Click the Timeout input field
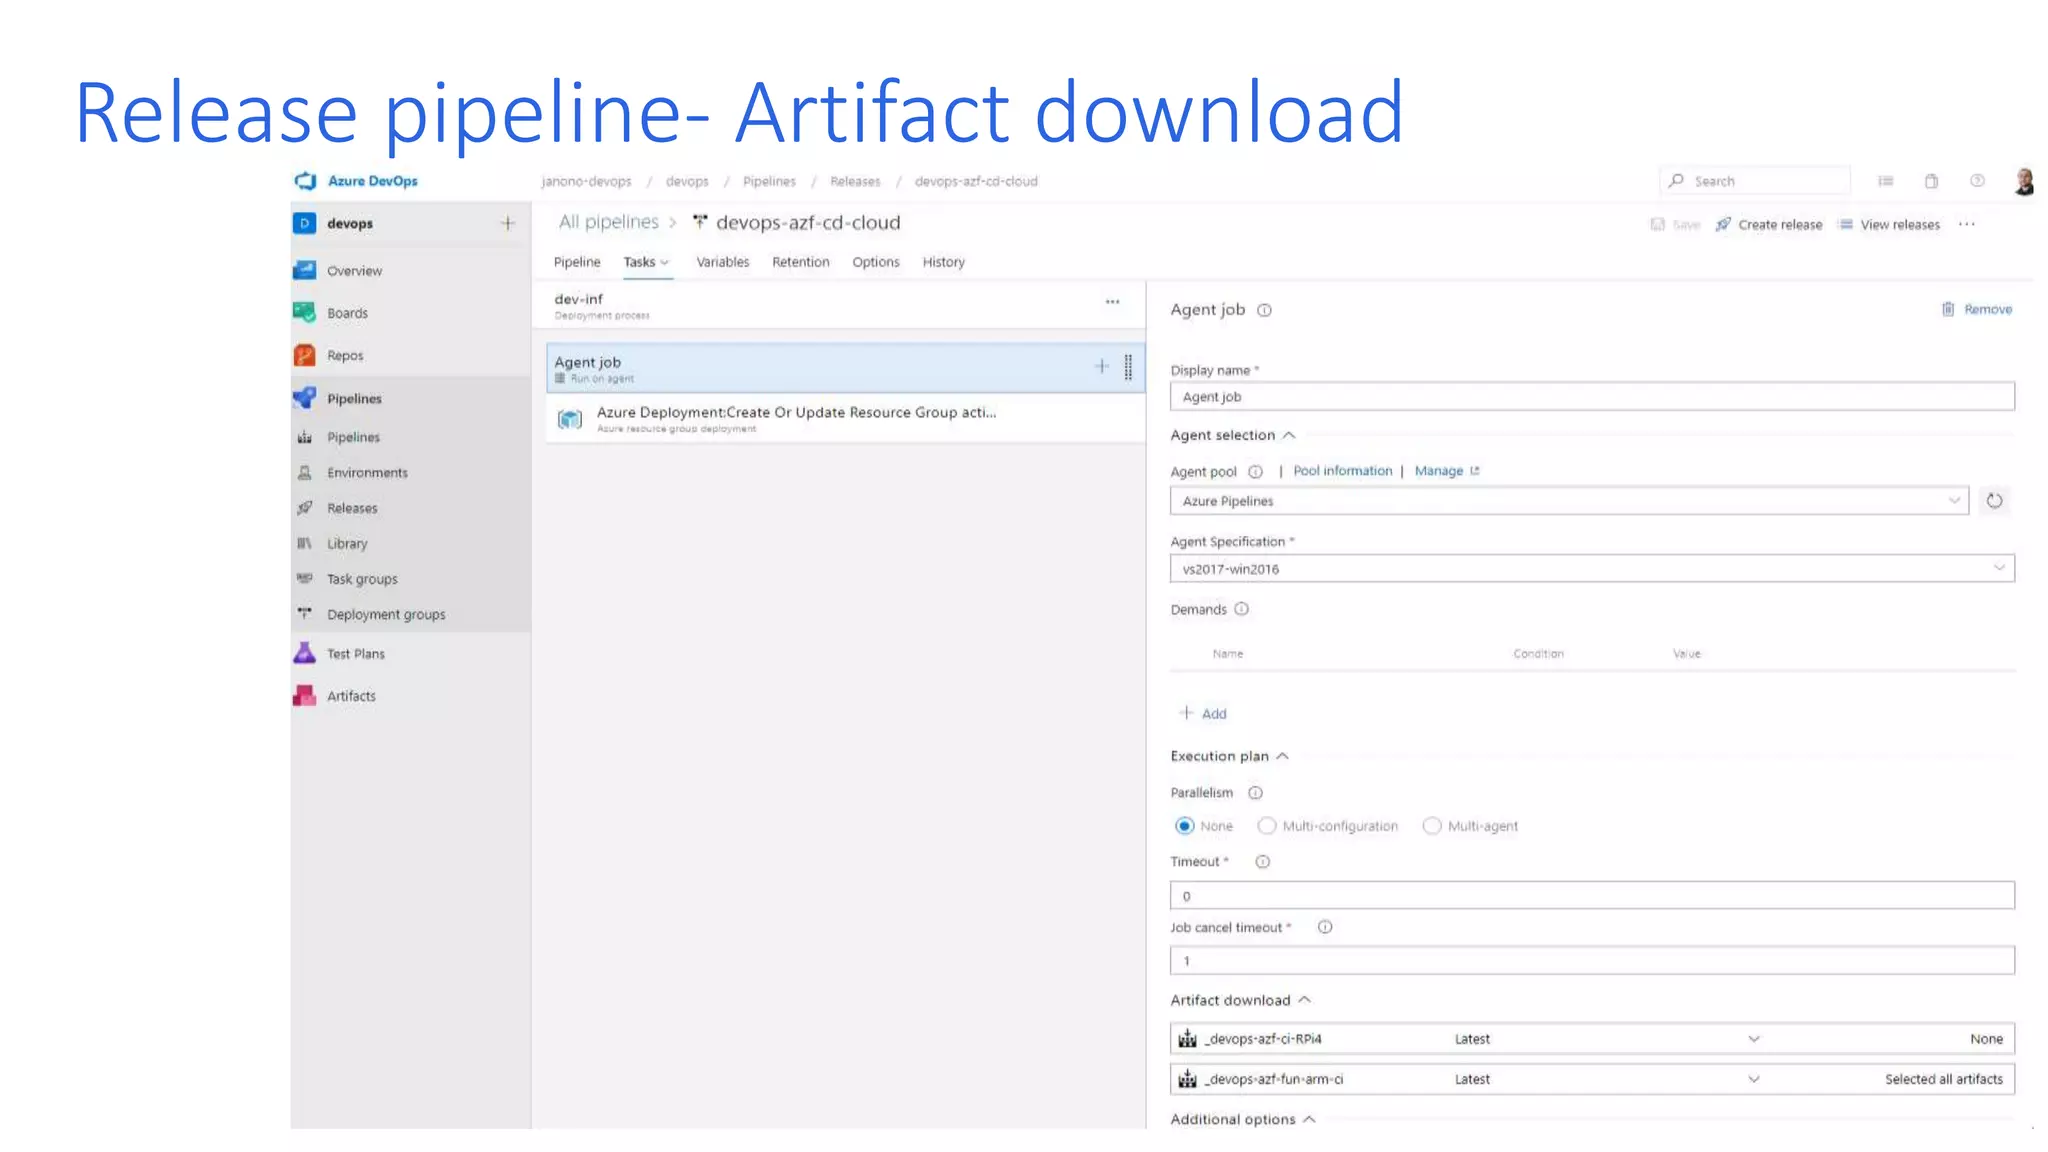Image resolution: width=2048 pixels, height=1152 pixels. click(1591, 896)
